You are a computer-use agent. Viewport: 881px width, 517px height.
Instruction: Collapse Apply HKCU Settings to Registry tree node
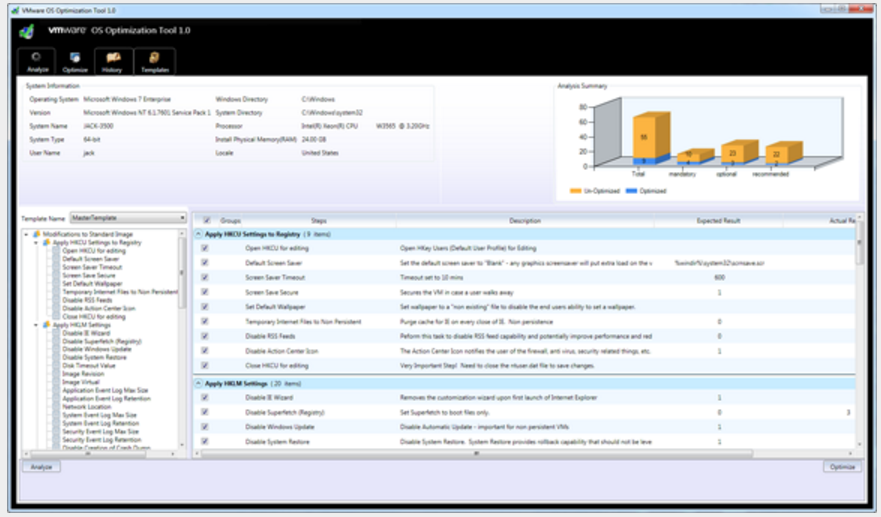coord(37,243)
